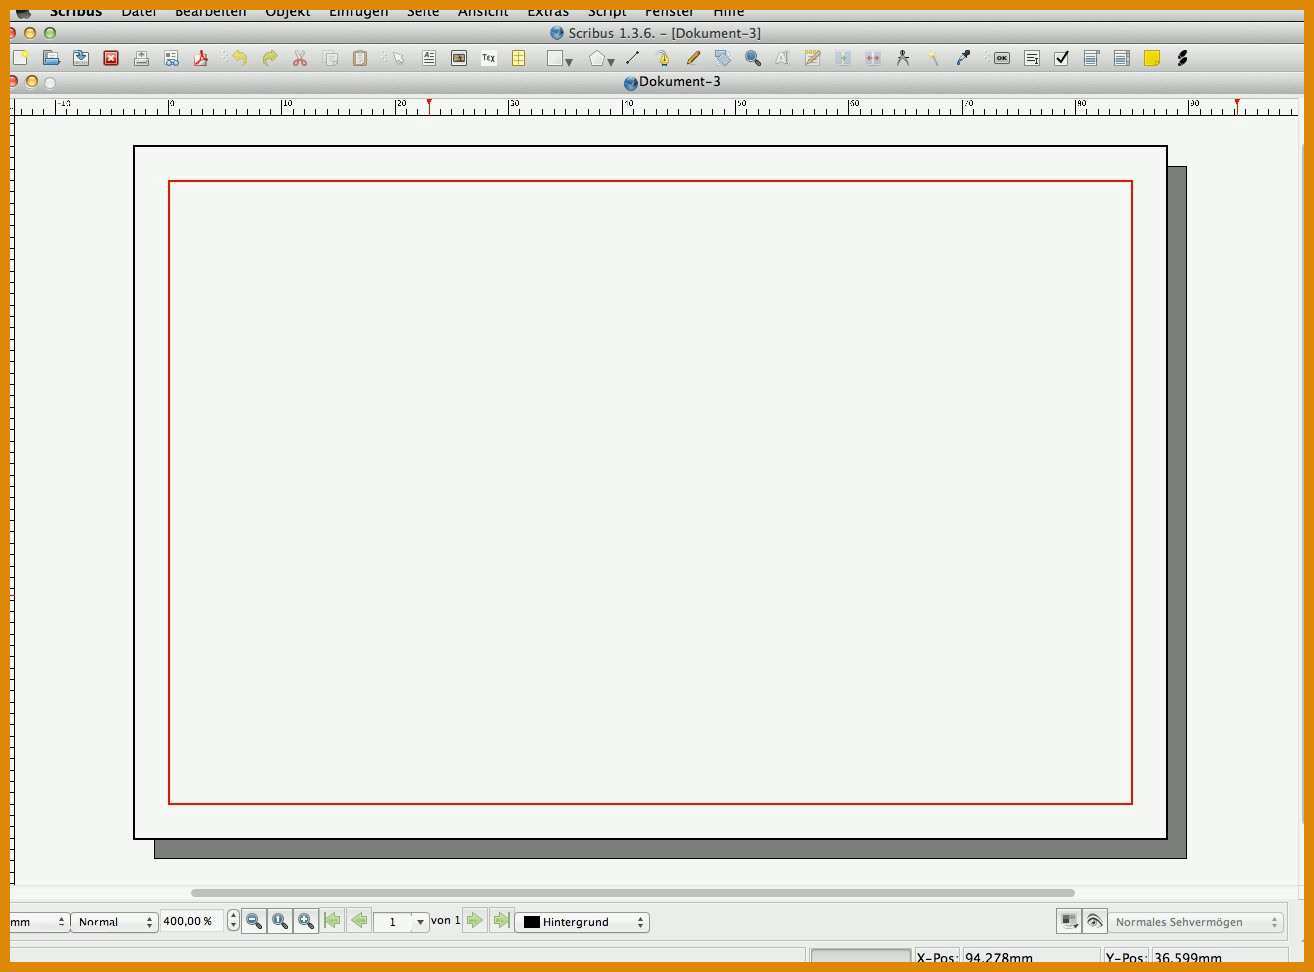Go to the first page arrow
The width and height of the screenshot is (1314, 972).
333,920
